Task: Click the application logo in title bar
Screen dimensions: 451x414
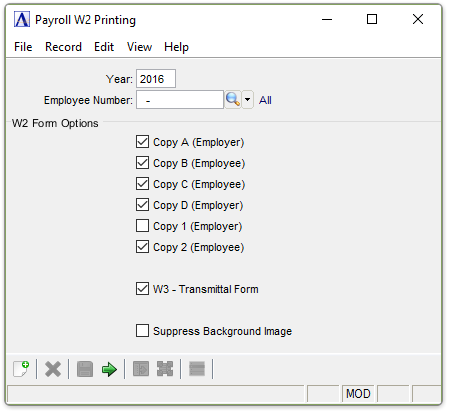Action: click(x=22, y=20)
